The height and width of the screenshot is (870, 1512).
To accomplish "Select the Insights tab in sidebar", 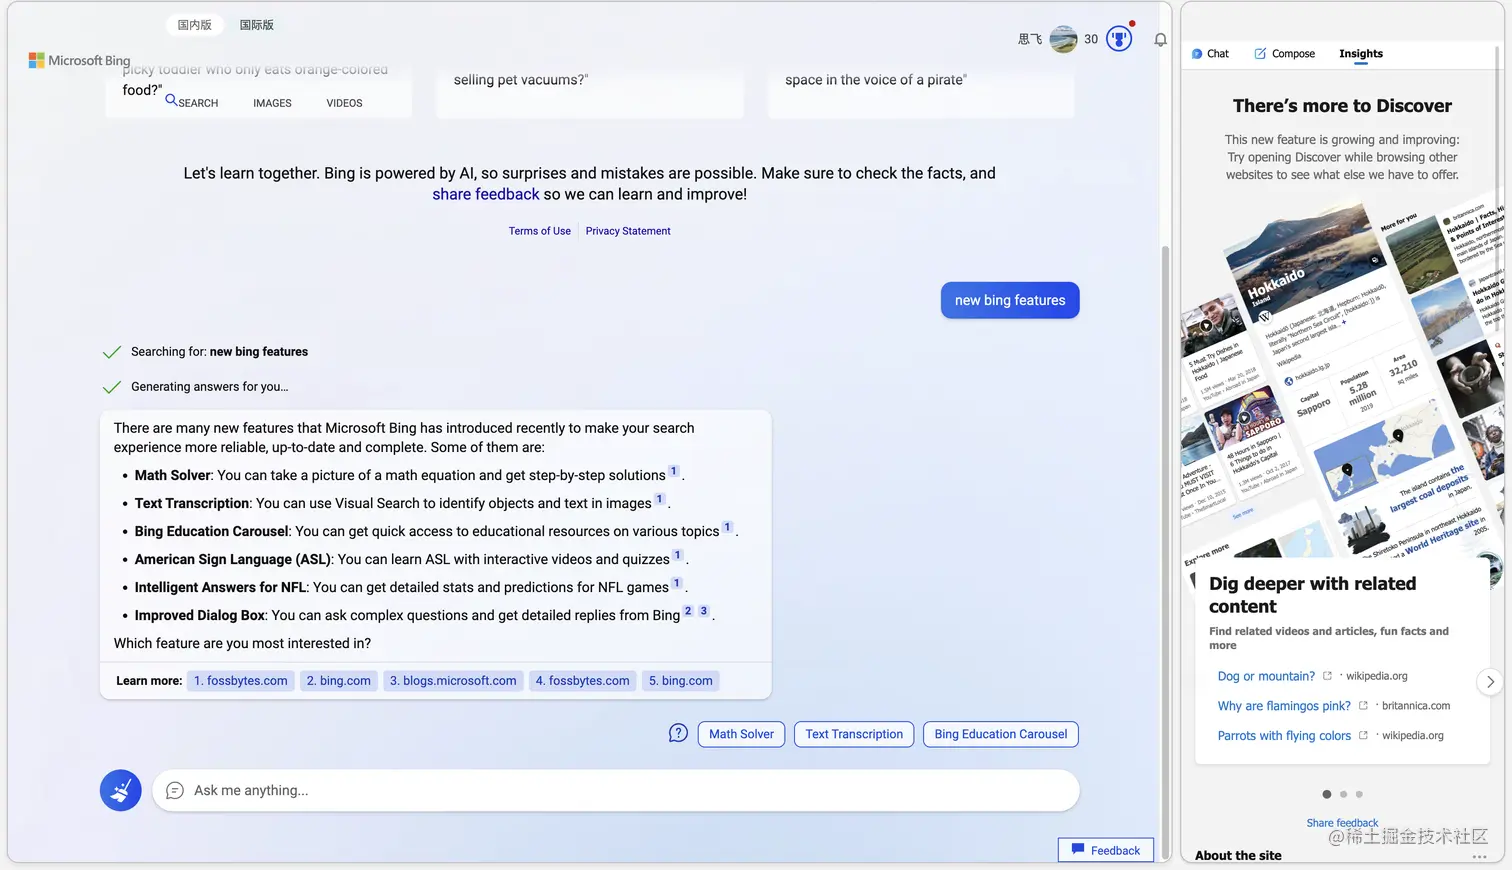I will [x=1361, y=54].
